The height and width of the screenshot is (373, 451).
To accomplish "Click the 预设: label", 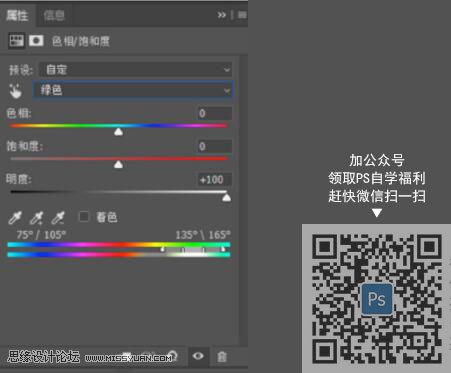I will click(21, 70).
